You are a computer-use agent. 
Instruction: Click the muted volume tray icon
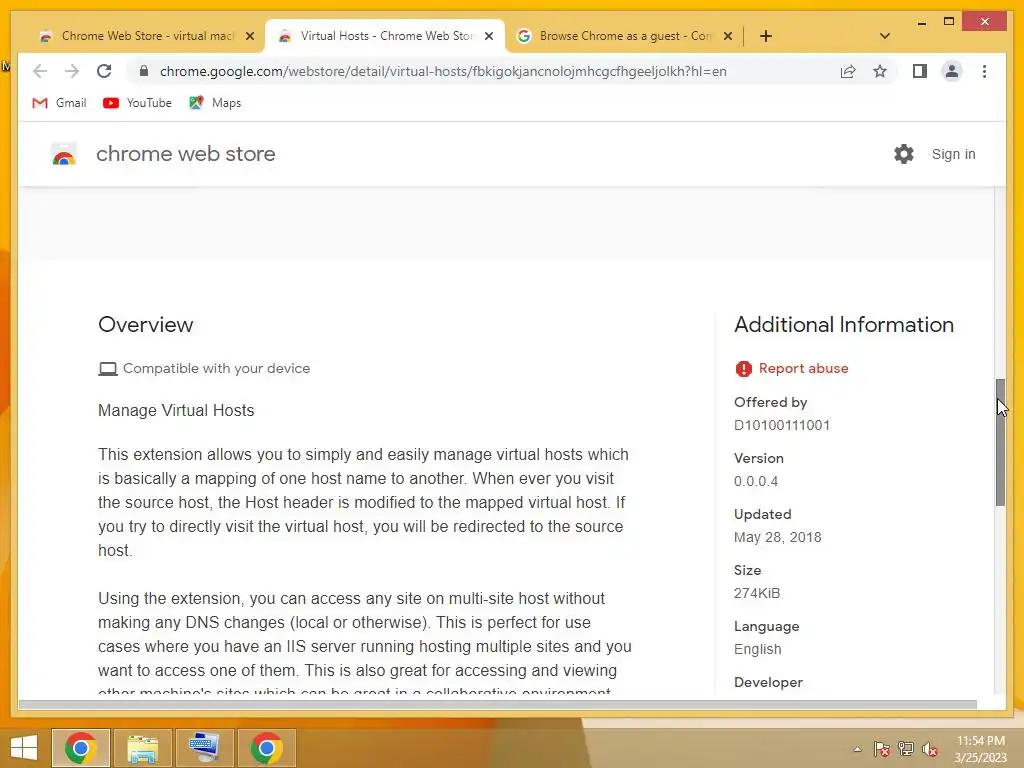click(931, 749)
